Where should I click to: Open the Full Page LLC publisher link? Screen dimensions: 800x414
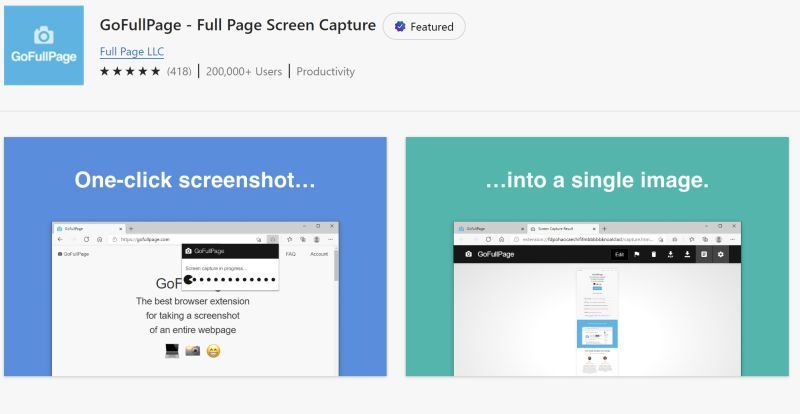(x=132, y=52)
